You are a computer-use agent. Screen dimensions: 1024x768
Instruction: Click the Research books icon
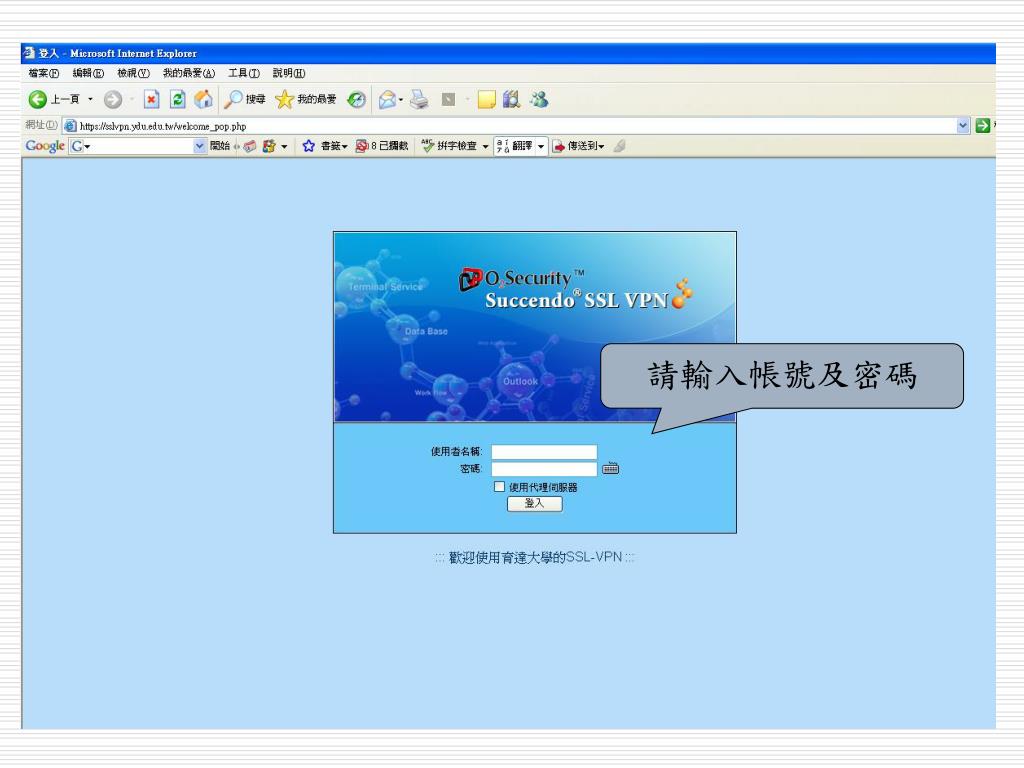(511, 99)
